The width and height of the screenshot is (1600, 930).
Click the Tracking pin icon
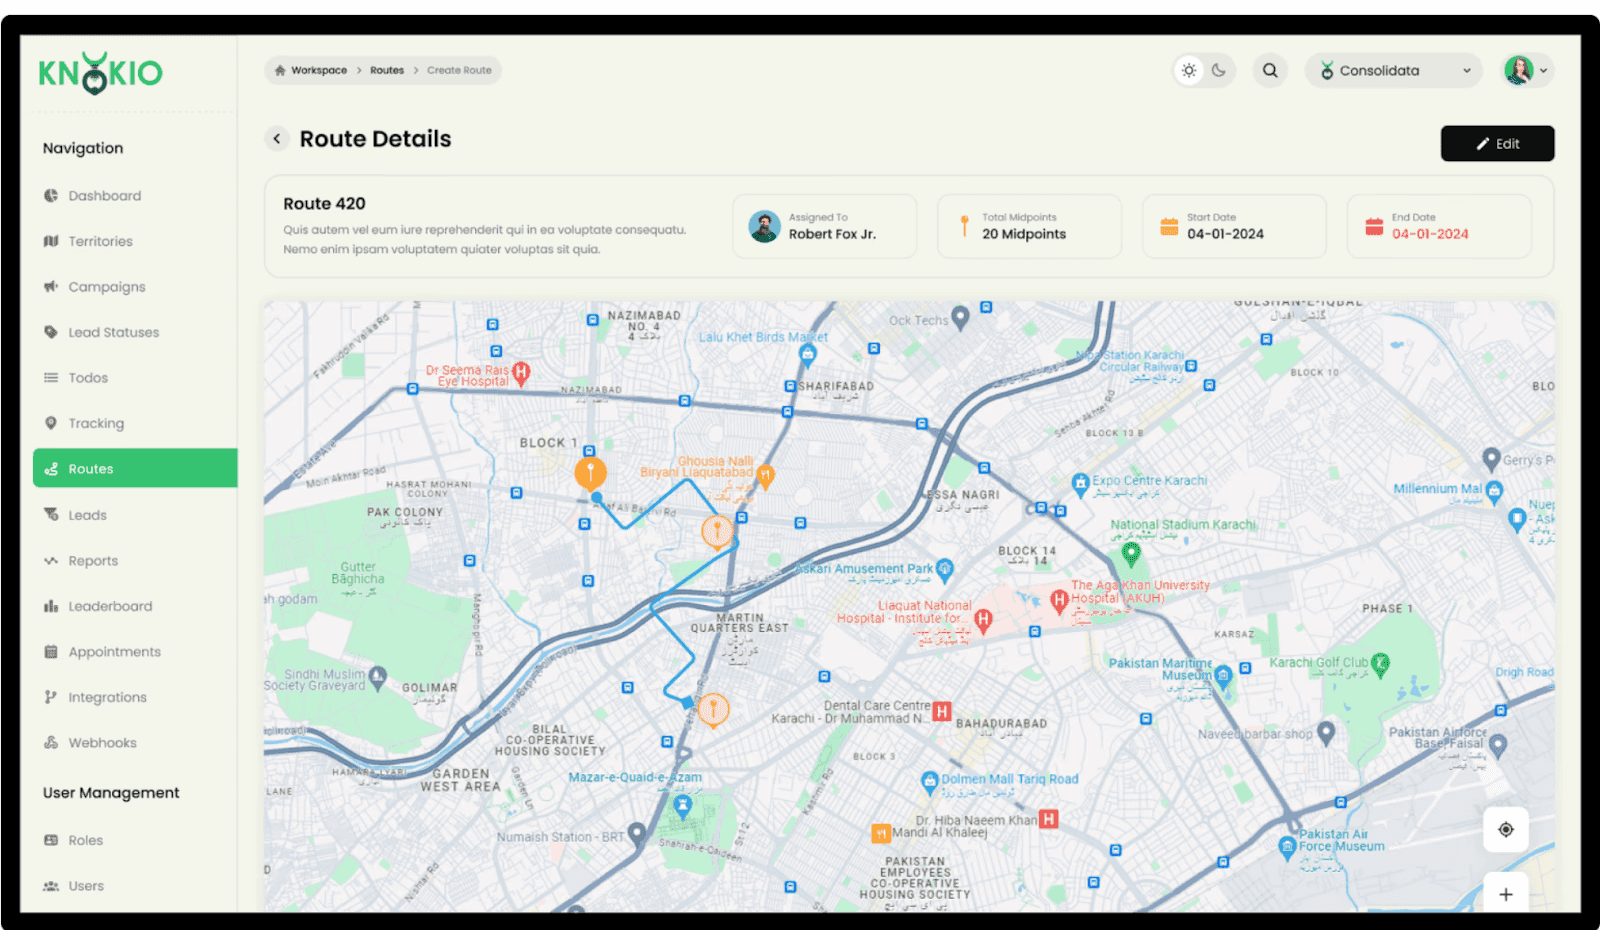click(51, 423)
